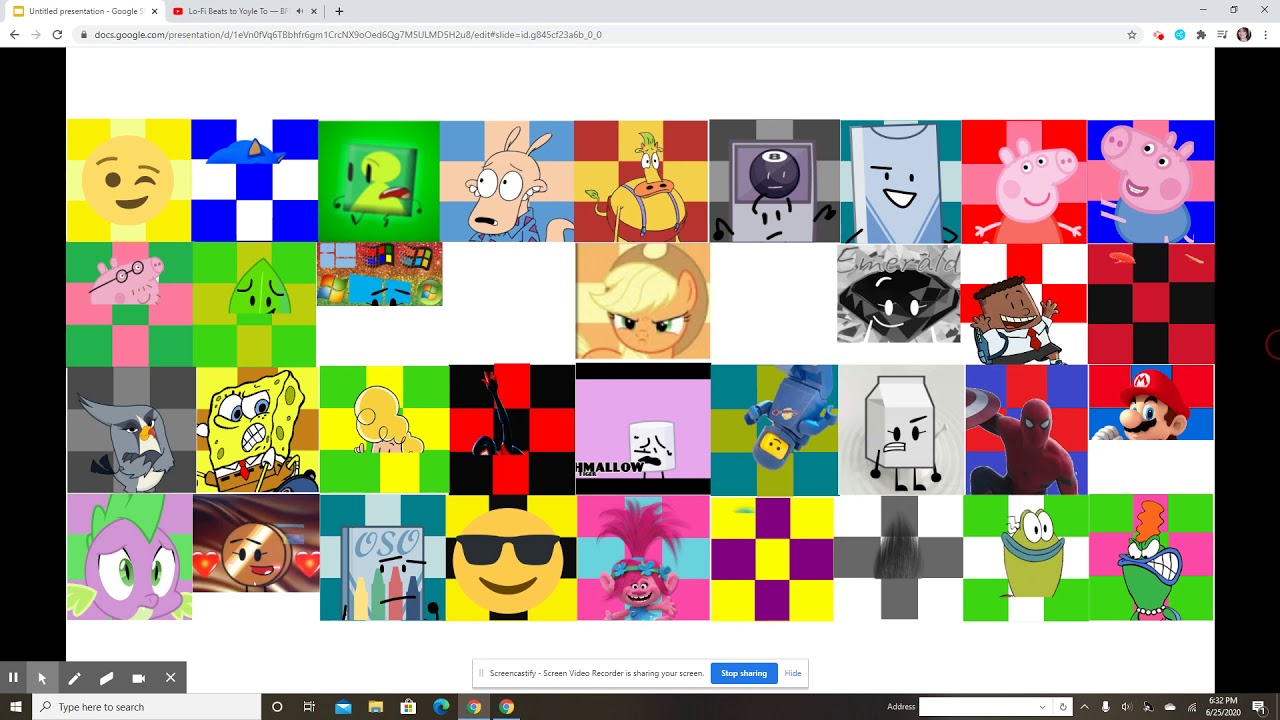This screenshot has height=720, width=1280.
Task: Mute the Lo-Fi Beats tab audio
Action: coord(299,11)
